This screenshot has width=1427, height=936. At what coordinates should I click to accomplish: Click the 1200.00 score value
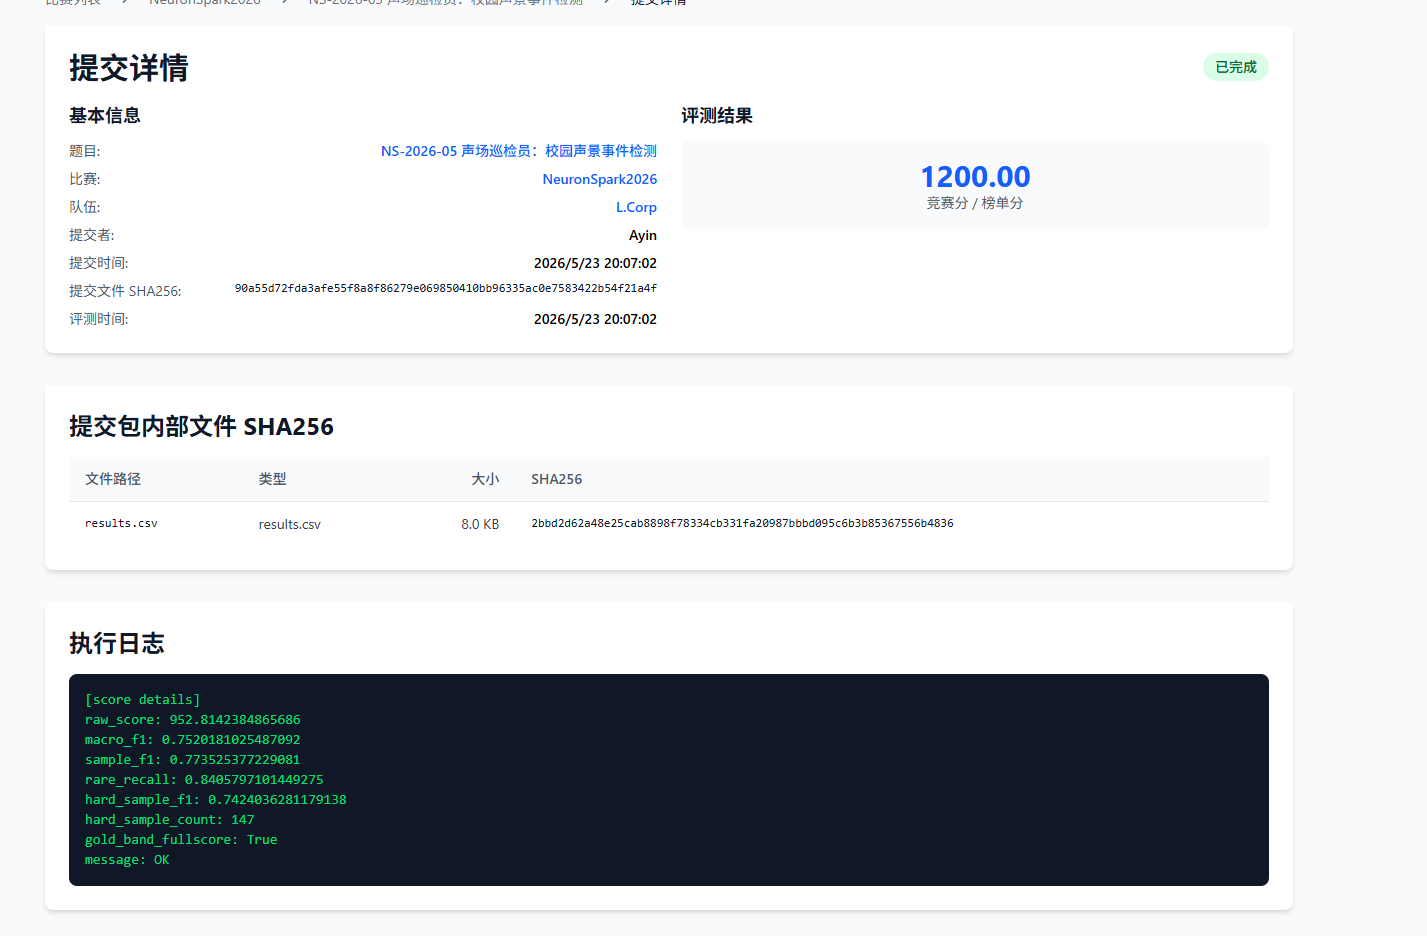click(x=975, y=177)
